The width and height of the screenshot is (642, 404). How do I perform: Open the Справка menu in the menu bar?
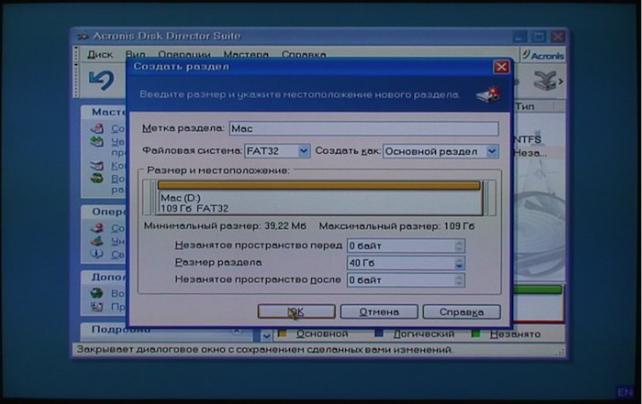[x=304, y=54]
